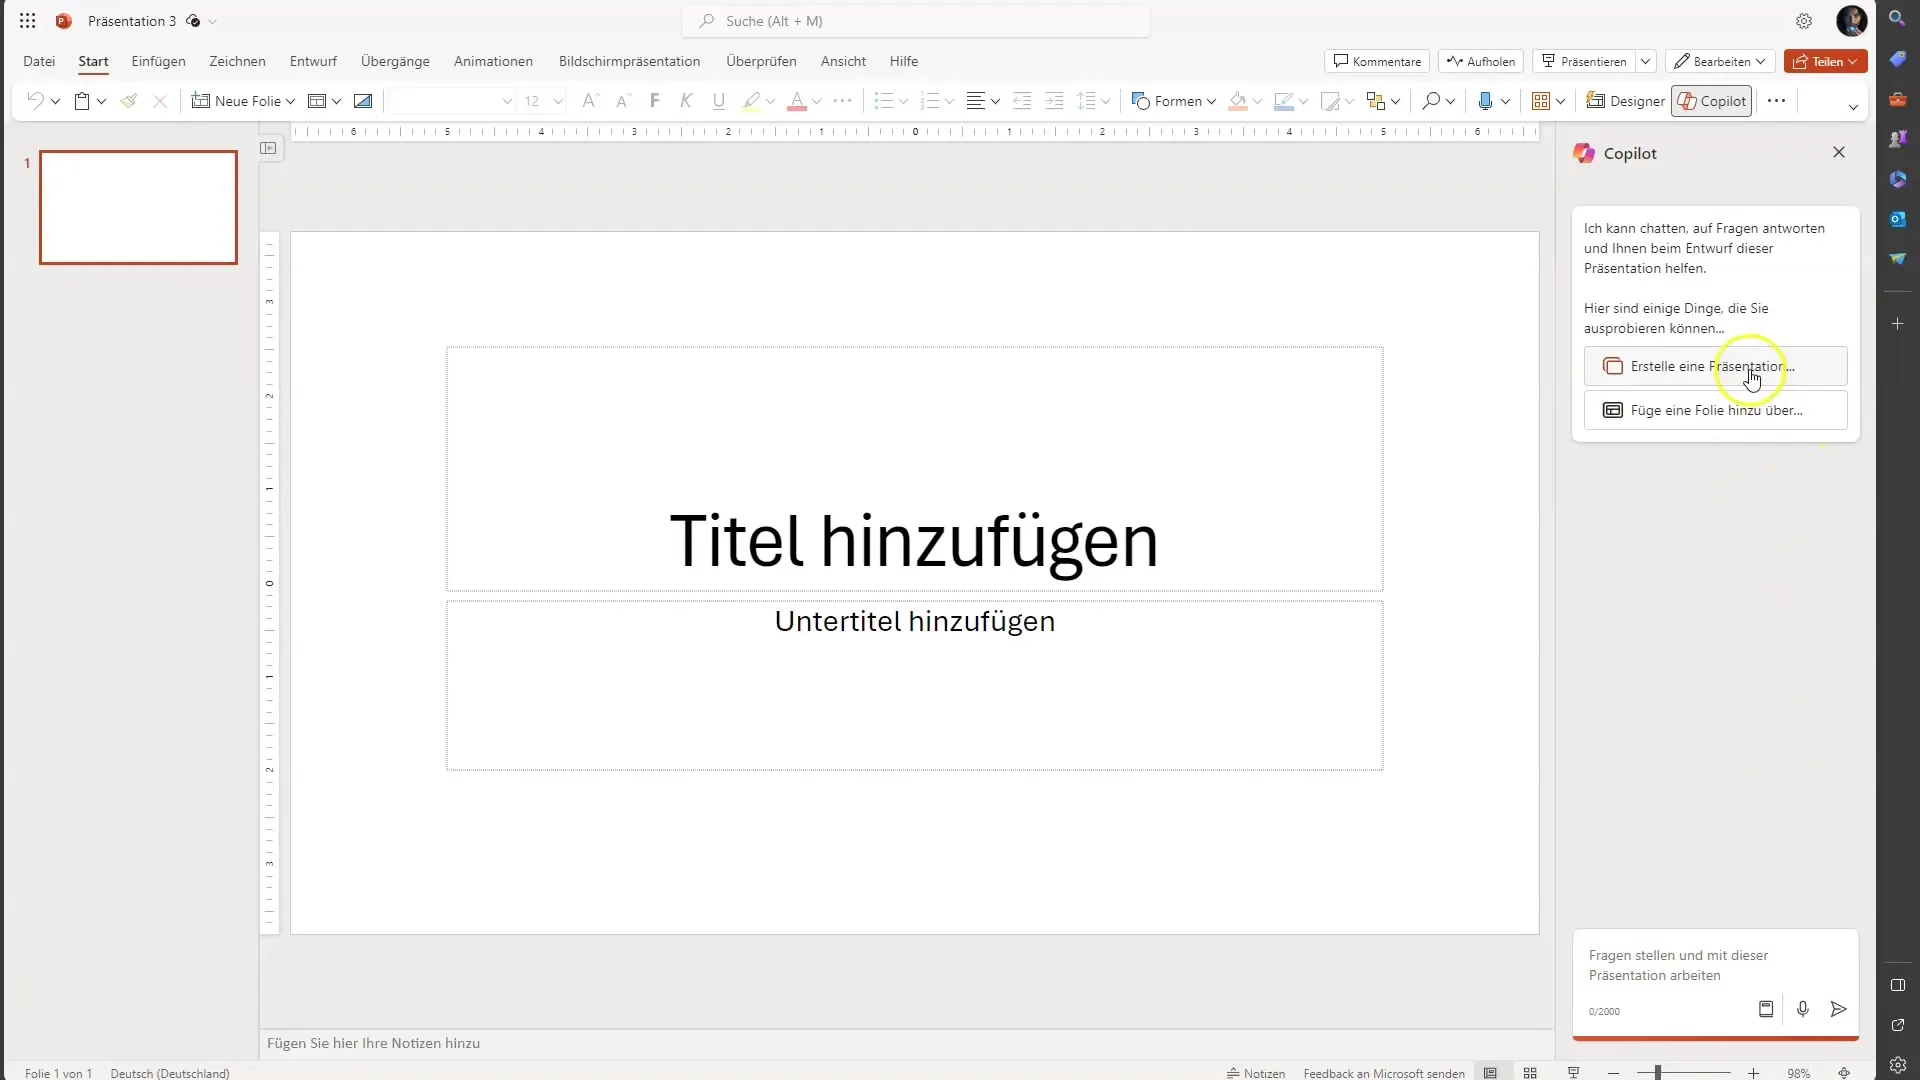Click the font size input field

coord(533,100)
